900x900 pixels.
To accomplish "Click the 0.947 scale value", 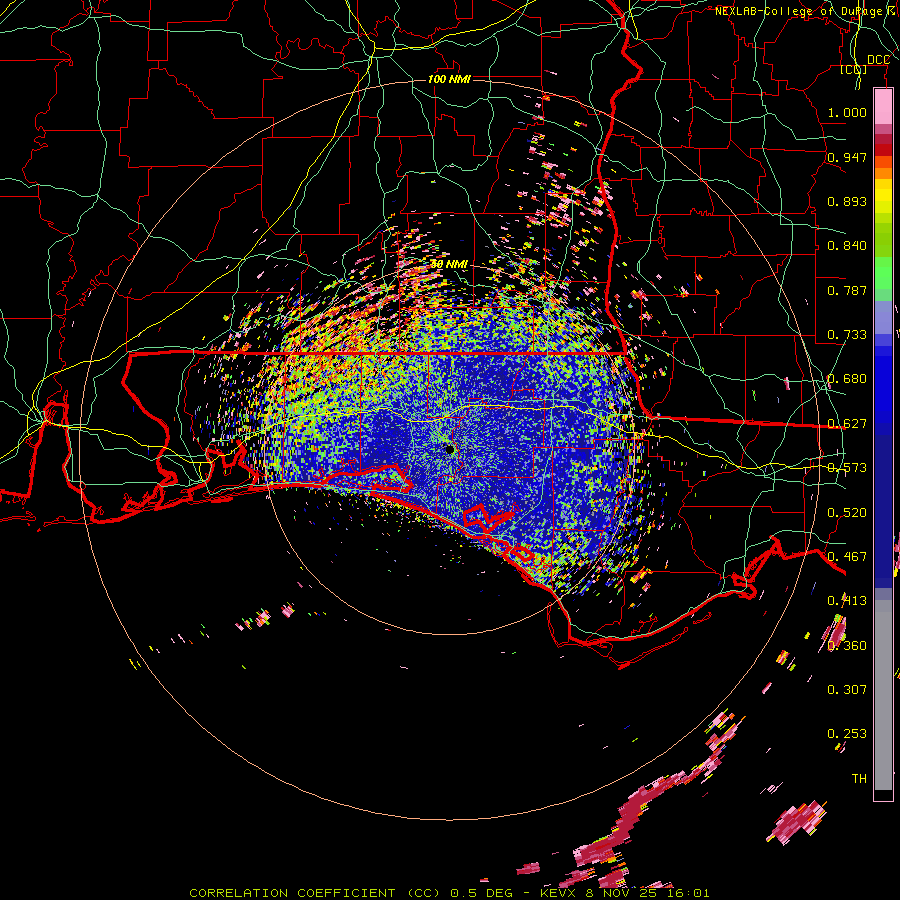I will [x=847, y=157].
